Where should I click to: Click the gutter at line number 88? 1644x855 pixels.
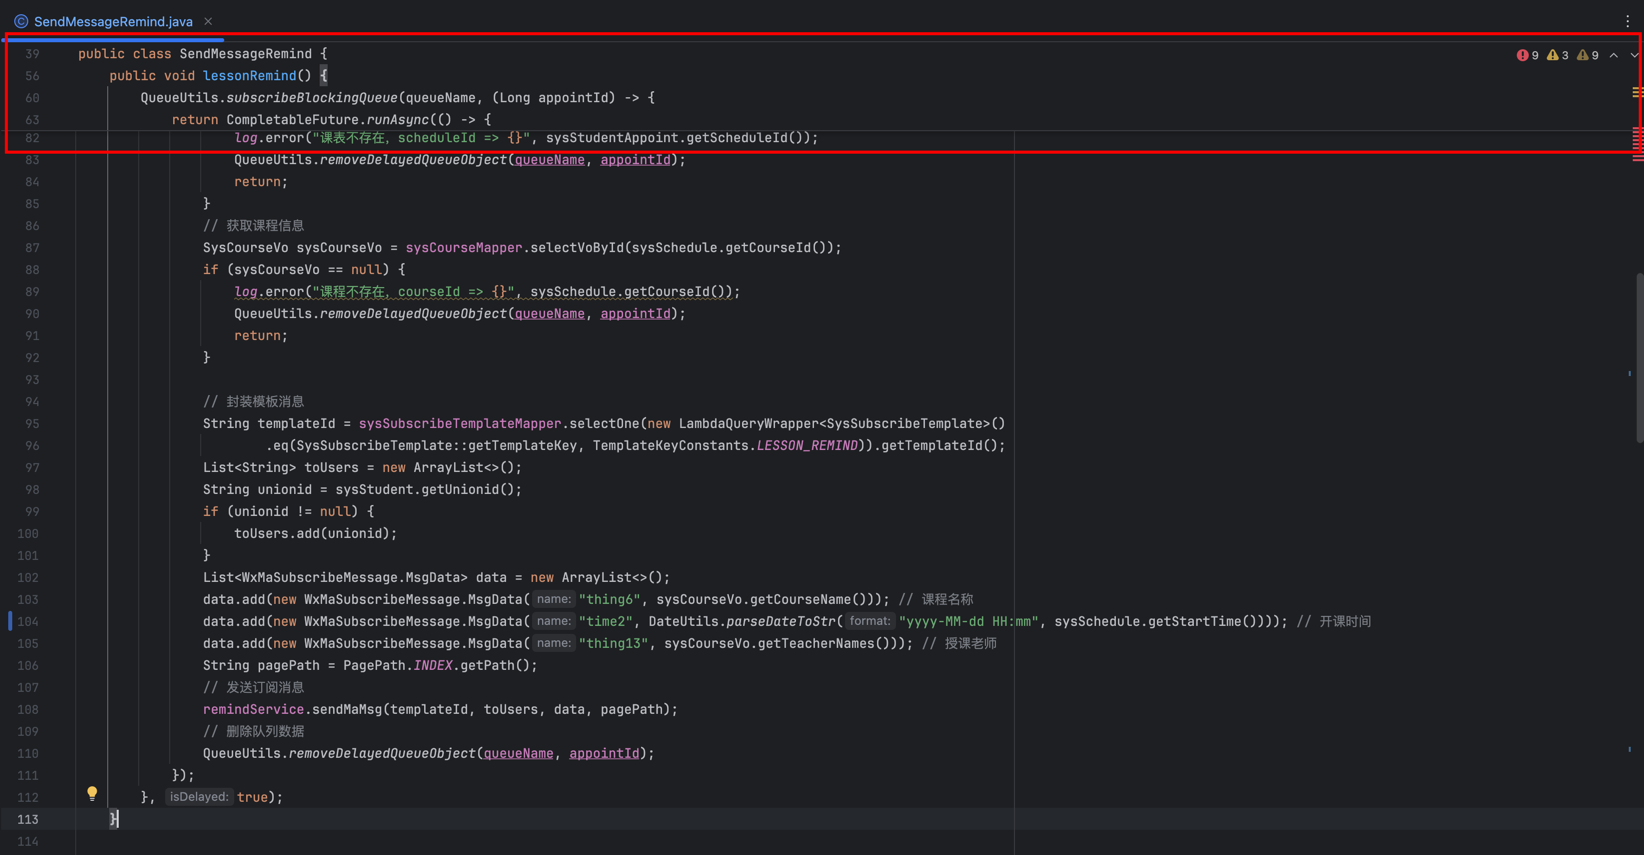(33, 270)
